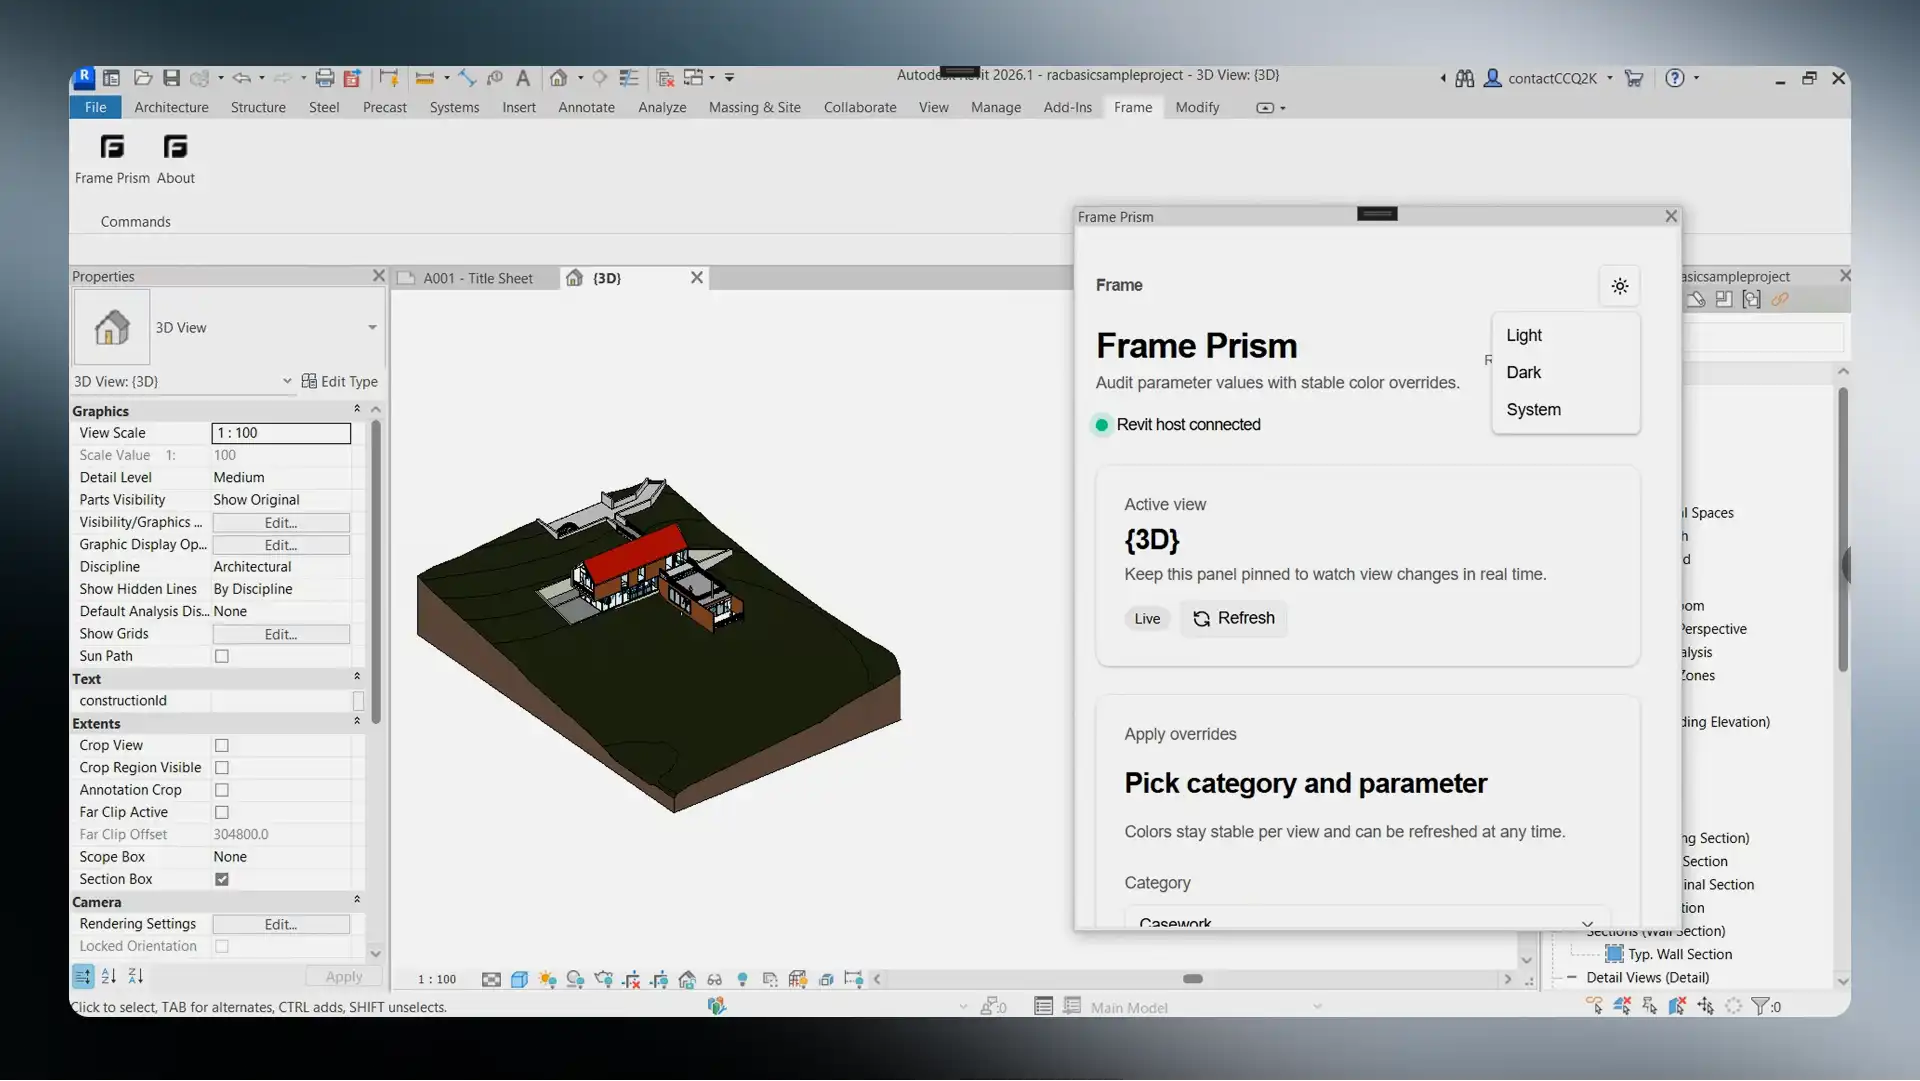Open the Visual Style cube icon menu
This screenshot has width=1920, height=1081.
pyautogui.click(x=519, y=979)
